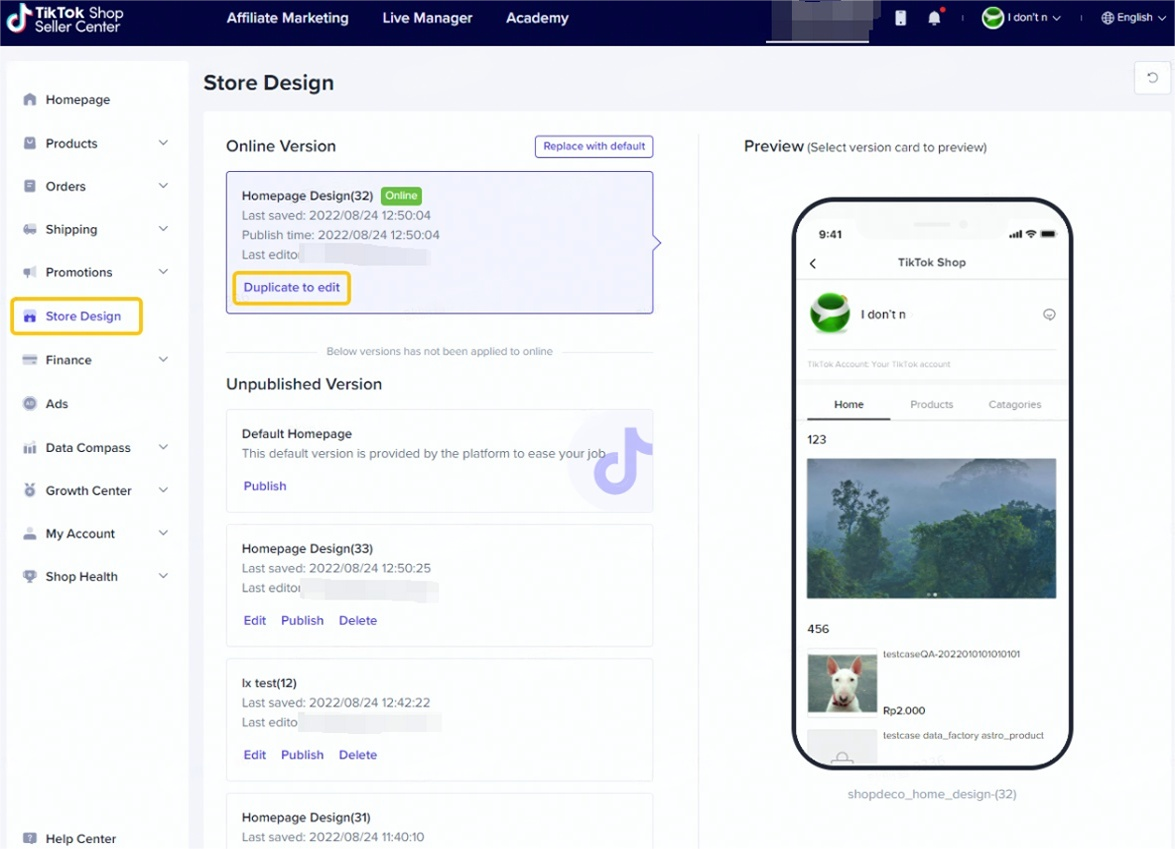Screen dimensions: 1175x849
Task: Delete the Homepage Design(33) version
Action: [357, 621]
